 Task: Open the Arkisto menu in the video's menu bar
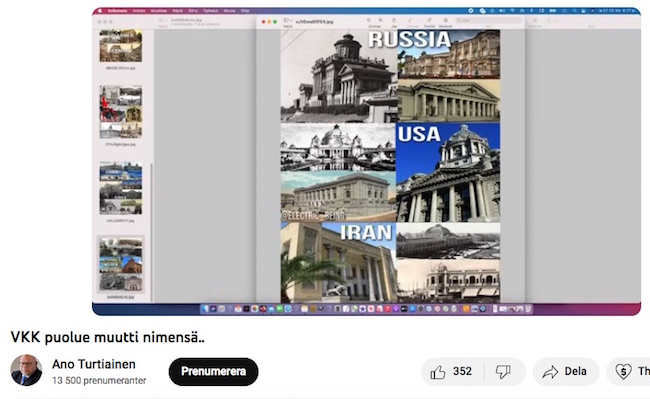(139, 11)
